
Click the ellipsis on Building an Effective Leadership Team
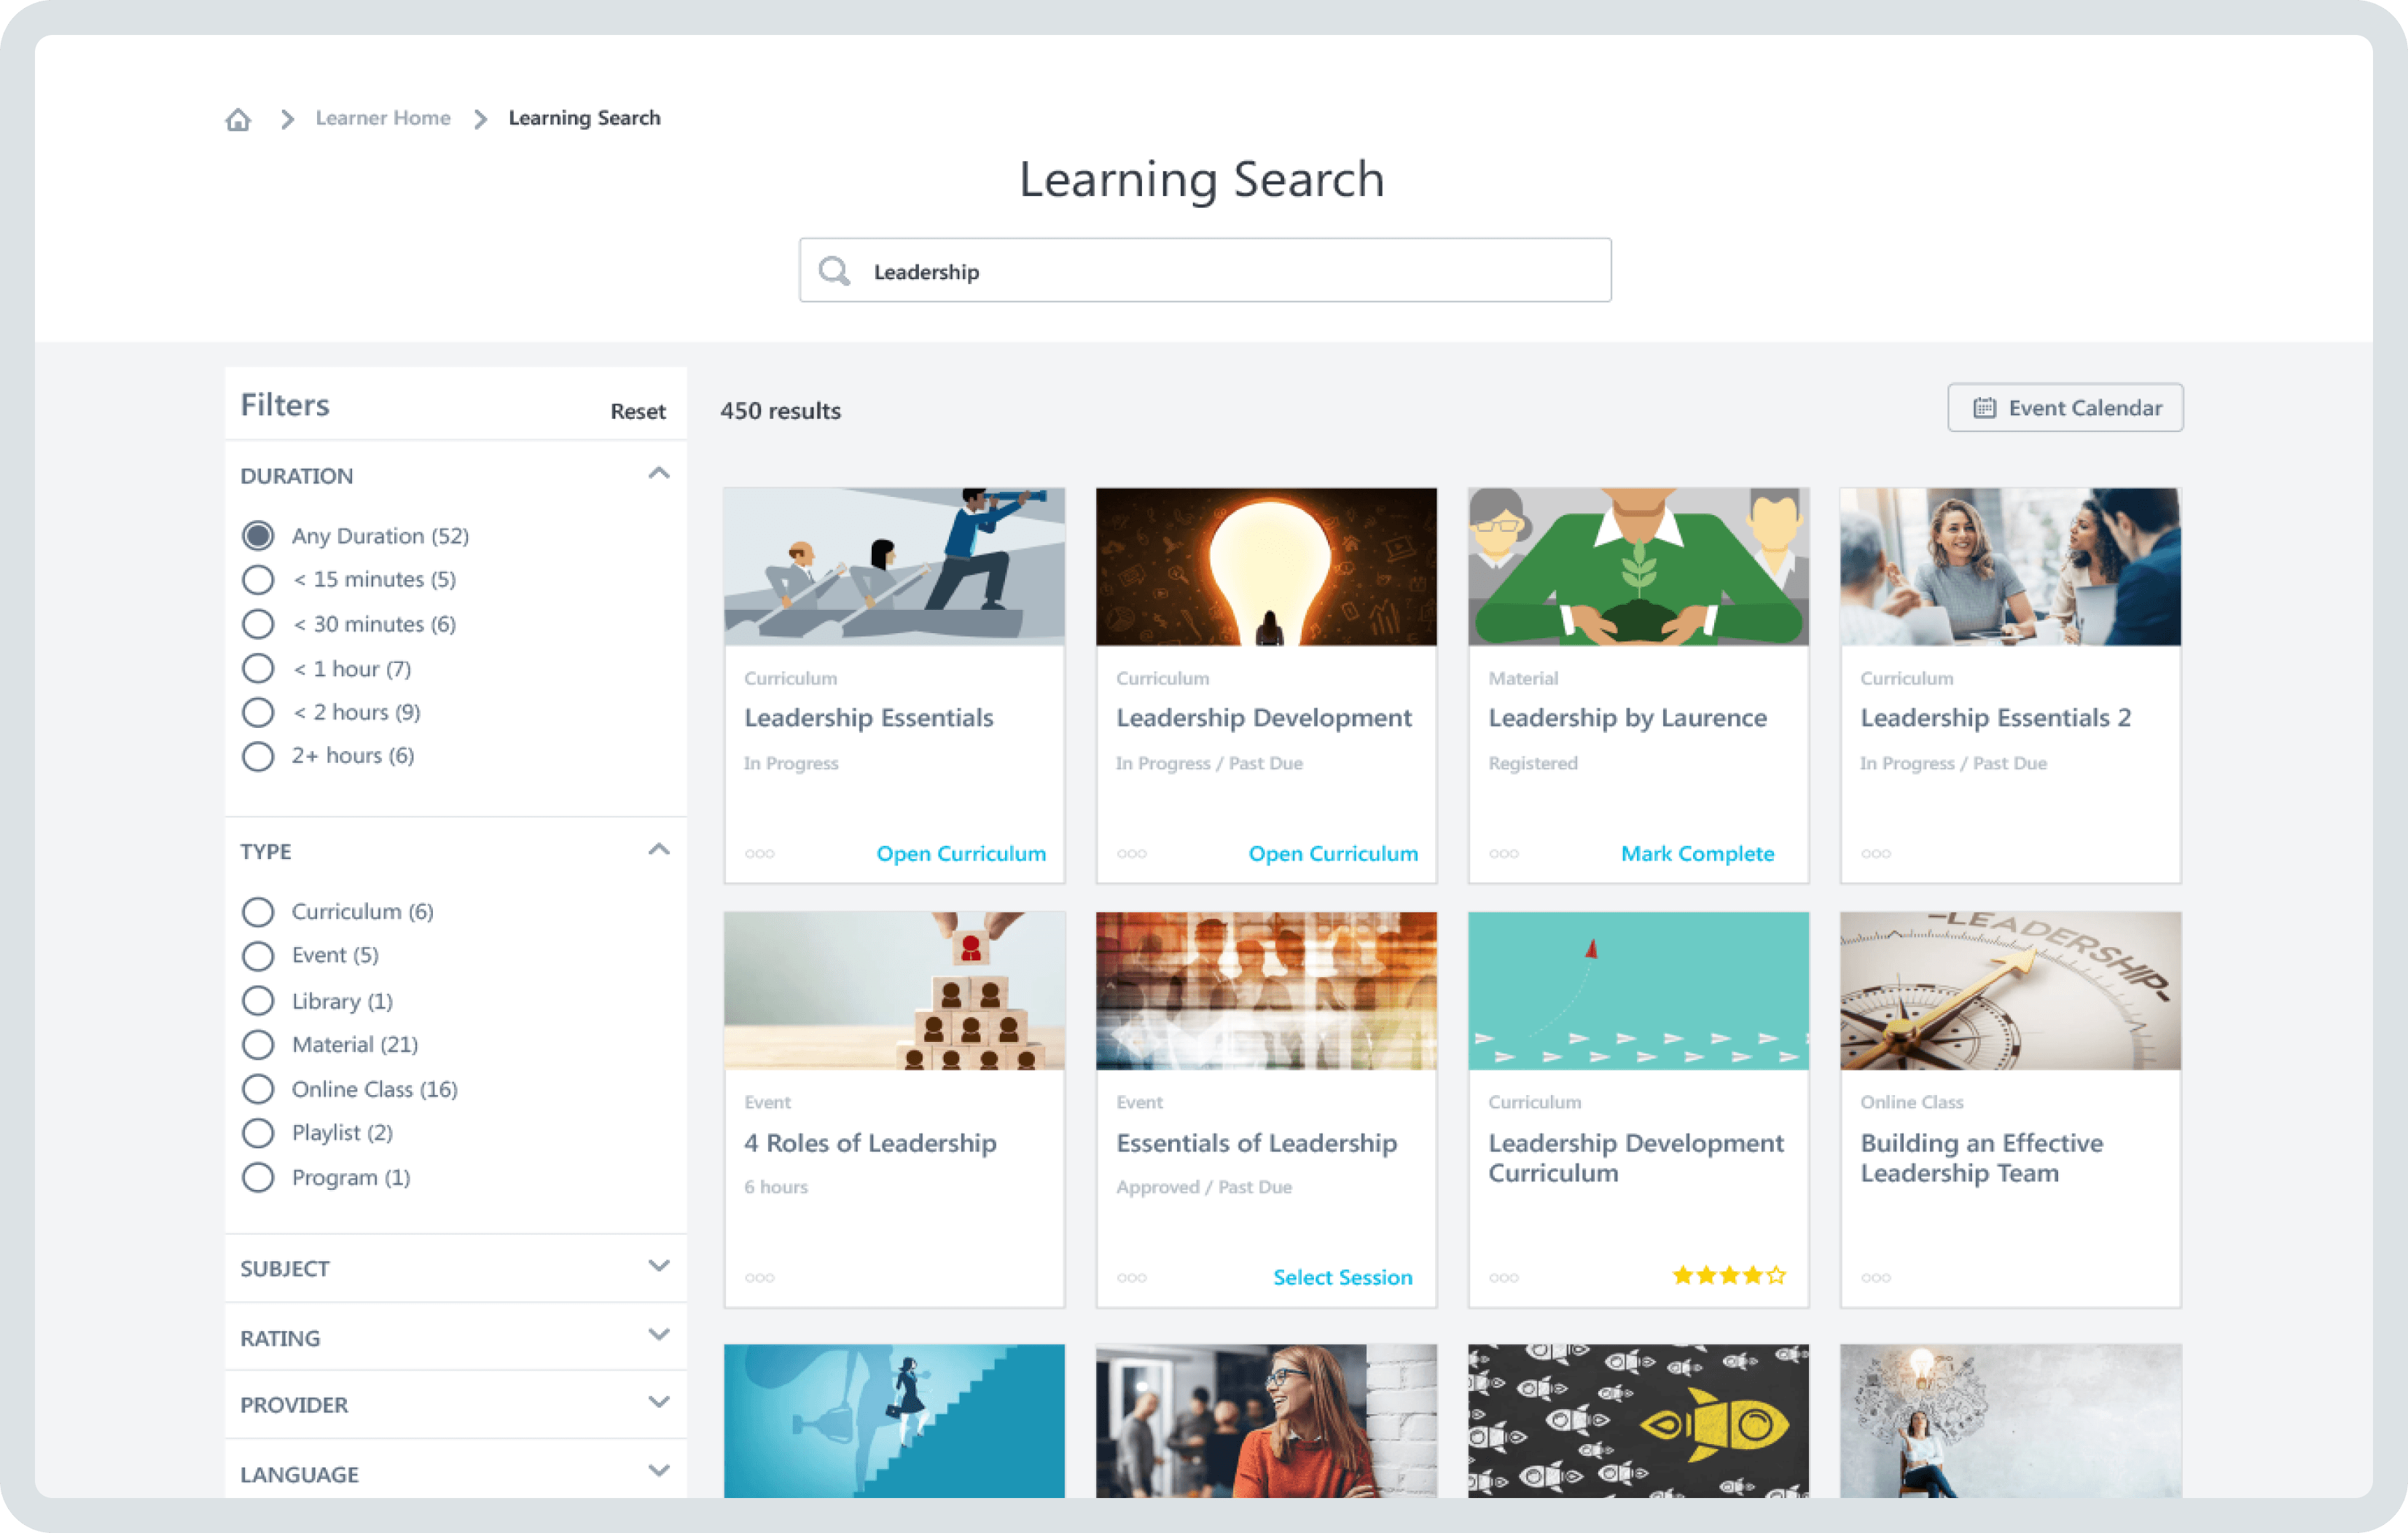1876,1277
